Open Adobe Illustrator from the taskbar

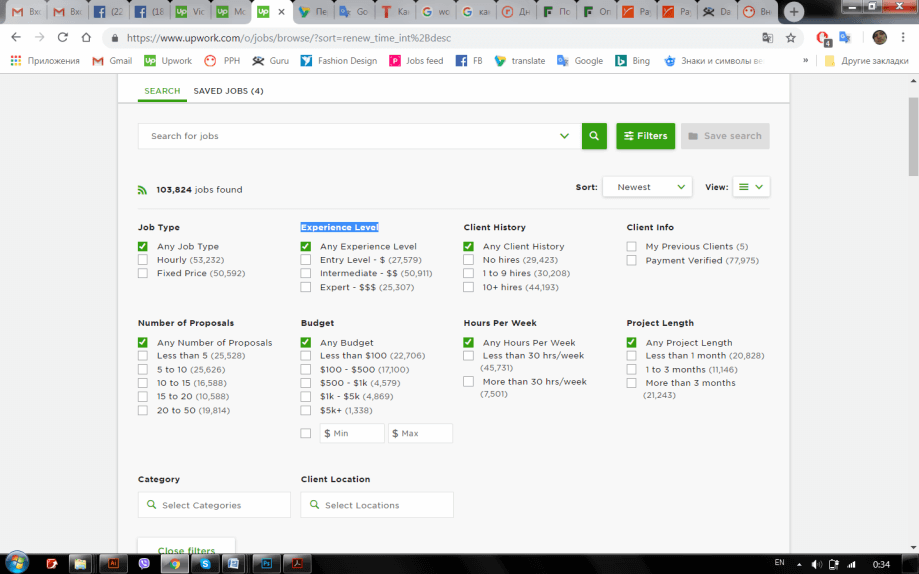click(x=113, y=563)
